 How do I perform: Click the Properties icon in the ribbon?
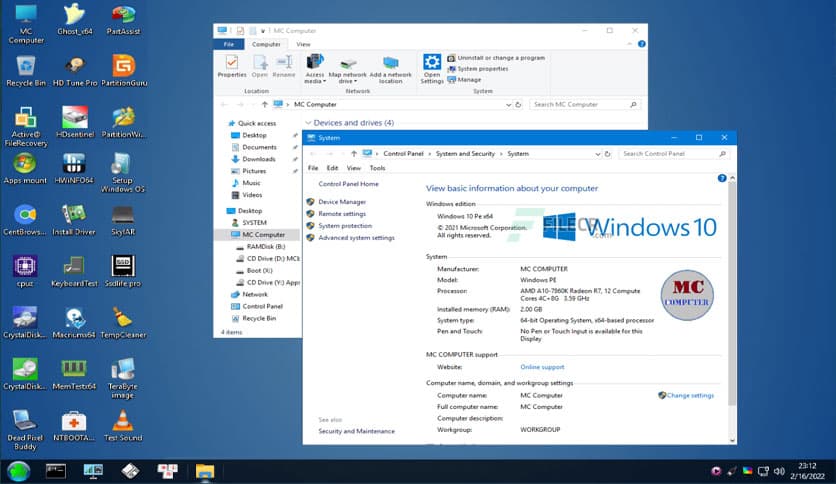(x=231, y=66)
